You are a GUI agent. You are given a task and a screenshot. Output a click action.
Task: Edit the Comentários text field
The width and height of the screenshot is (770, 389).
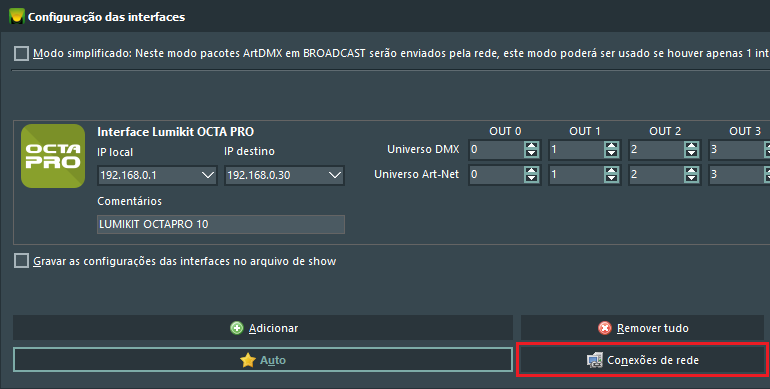coord(221,224)
